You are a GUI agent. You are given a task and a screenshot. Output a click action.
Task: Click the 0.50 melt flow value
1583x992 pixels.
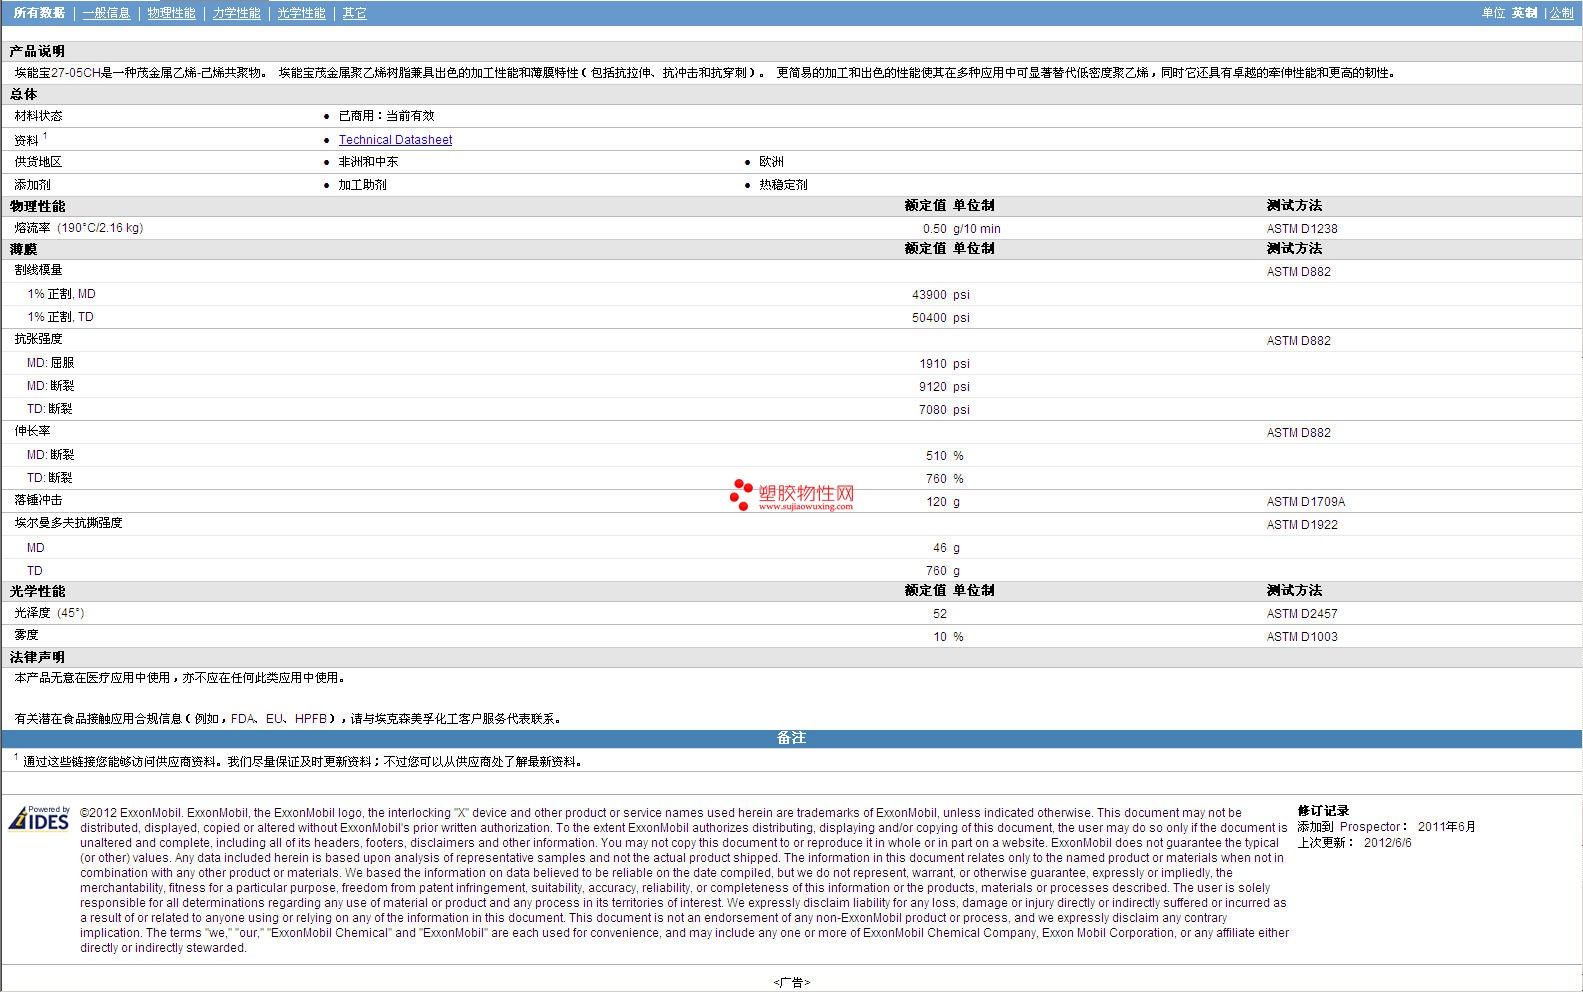[934, 229]
